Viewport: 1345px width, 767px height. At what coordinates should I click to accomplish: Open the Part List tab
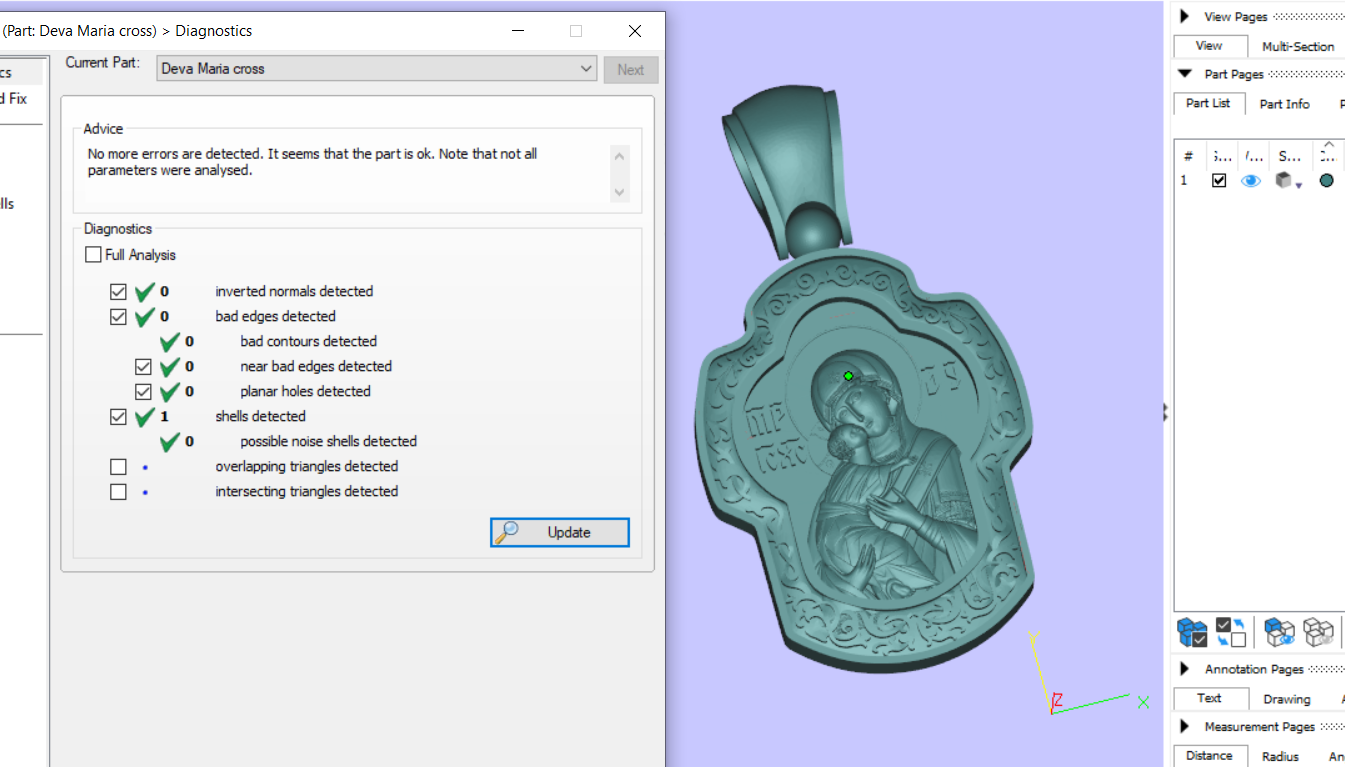[1208, 104]
